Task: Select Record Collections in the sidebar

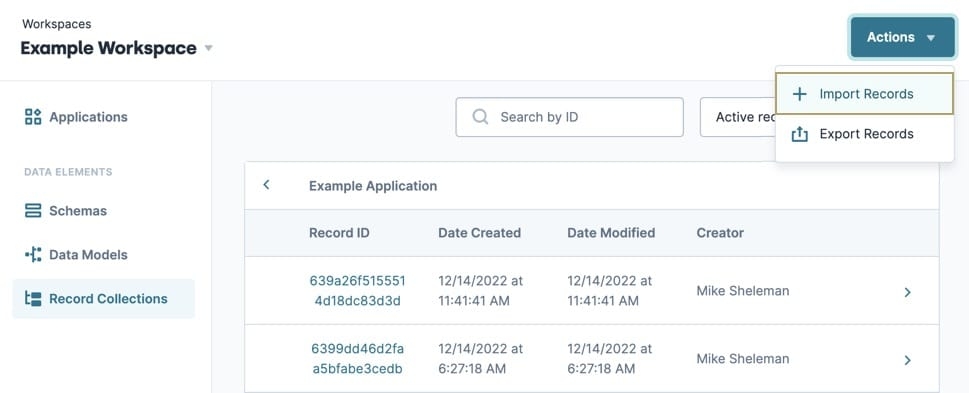Action: point(104,299)
